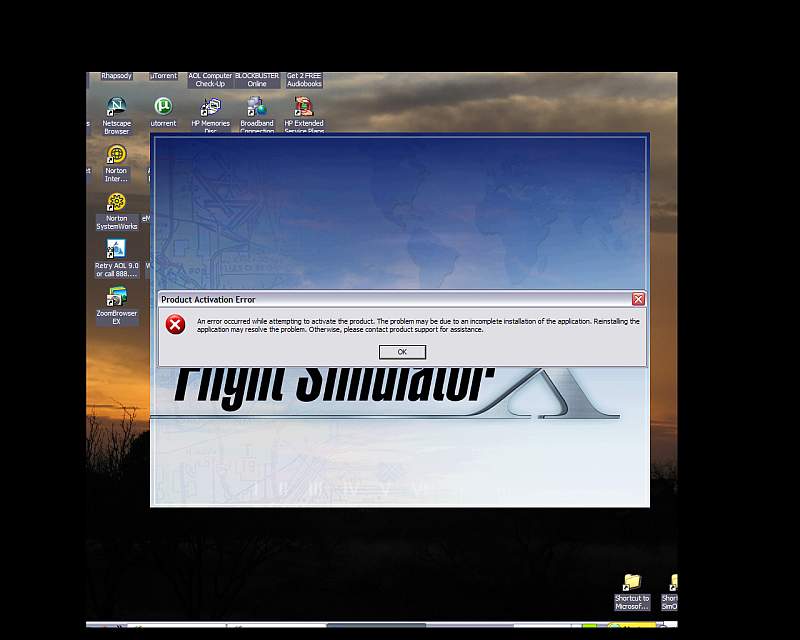This screenshot has width=800, height=640.
Task: Select the utorrent desktop shortcut icon
Action: [163, 106]
